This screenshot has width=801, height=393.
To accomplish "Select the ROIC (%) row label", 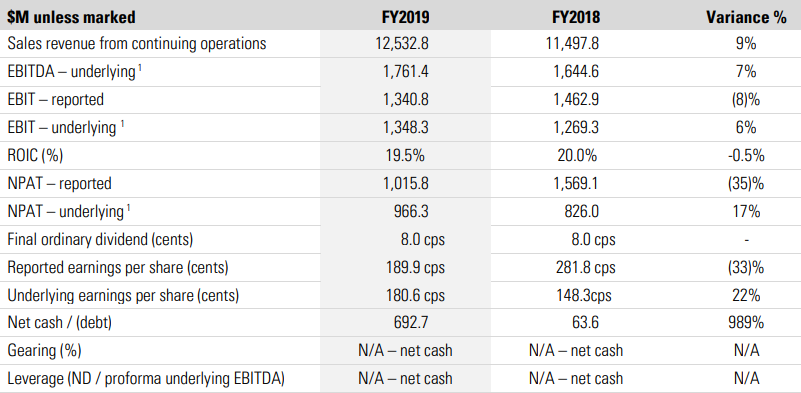I will click(x=35, y=155).
